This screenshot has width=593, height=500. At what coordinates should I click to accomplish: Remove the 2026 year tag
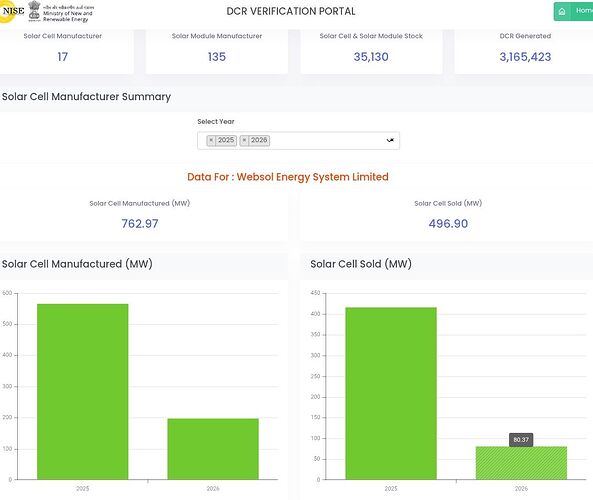pyautogui.click(x=244, y=140)
